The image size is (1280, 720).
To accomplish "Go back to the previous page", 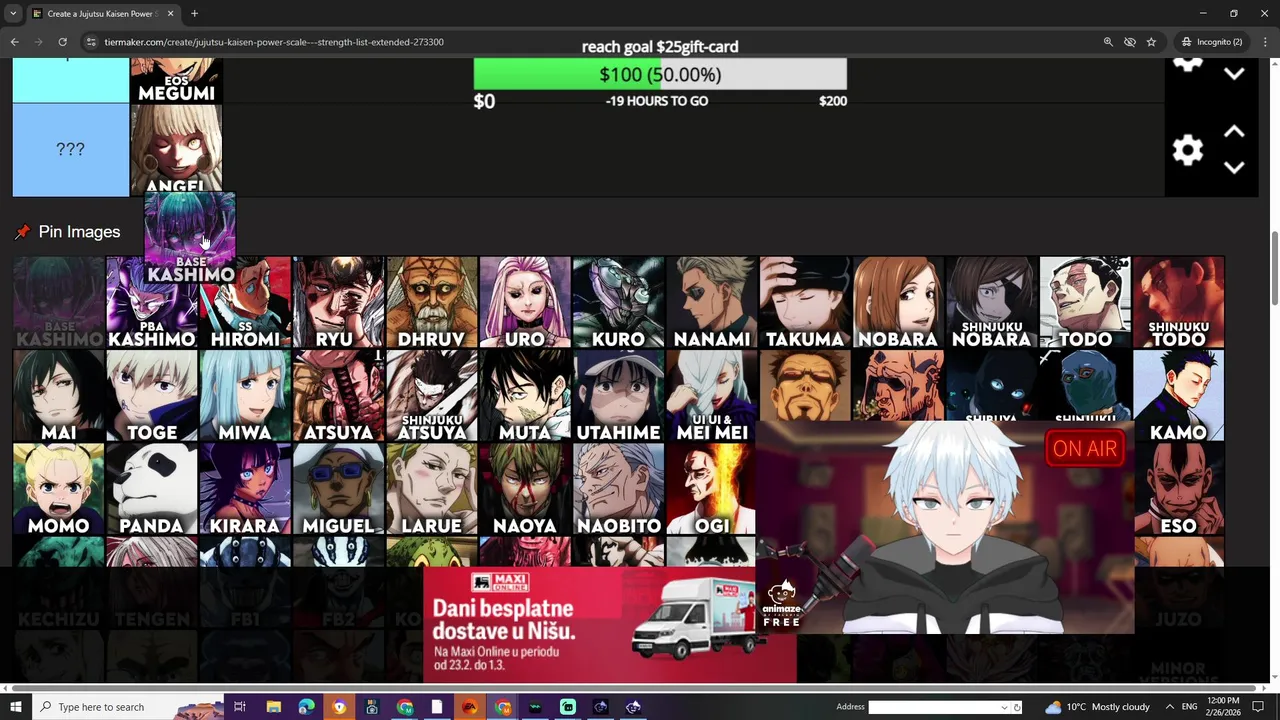I will (x=14, y=42).
